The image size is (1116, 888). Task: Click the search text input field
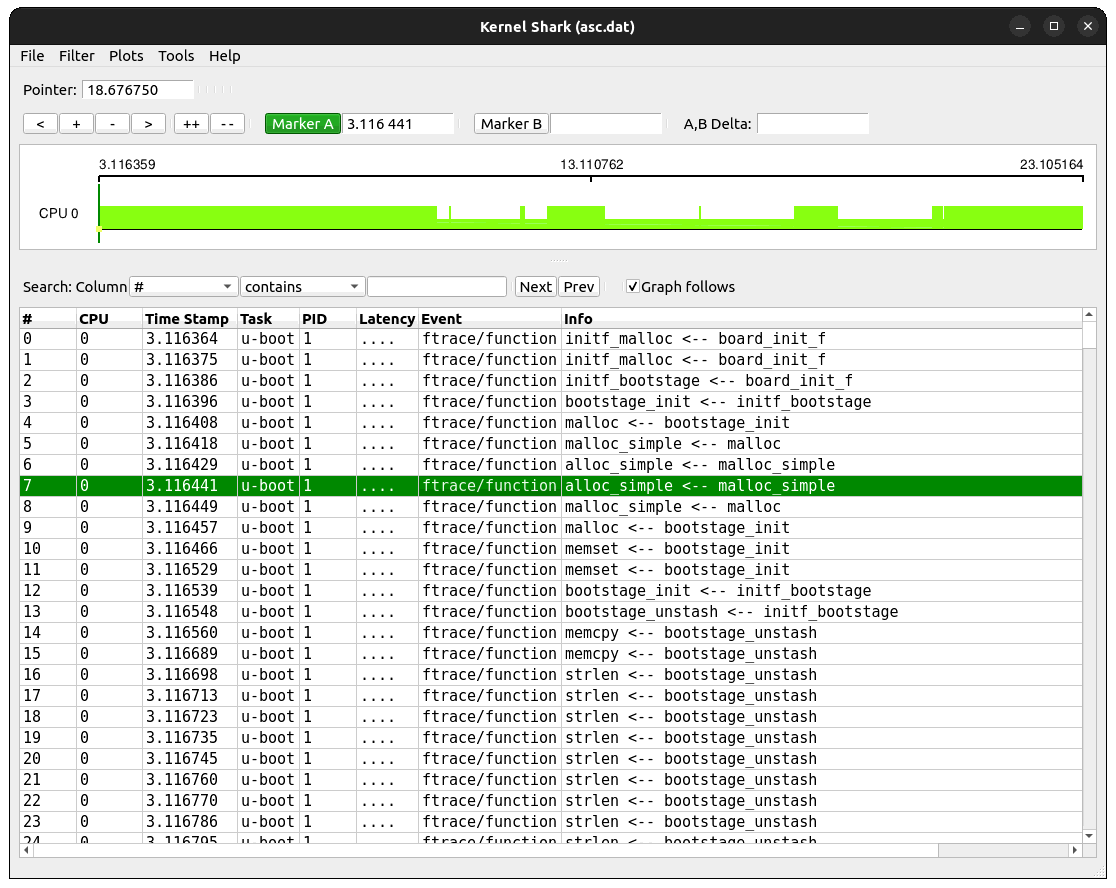[436, 287]
